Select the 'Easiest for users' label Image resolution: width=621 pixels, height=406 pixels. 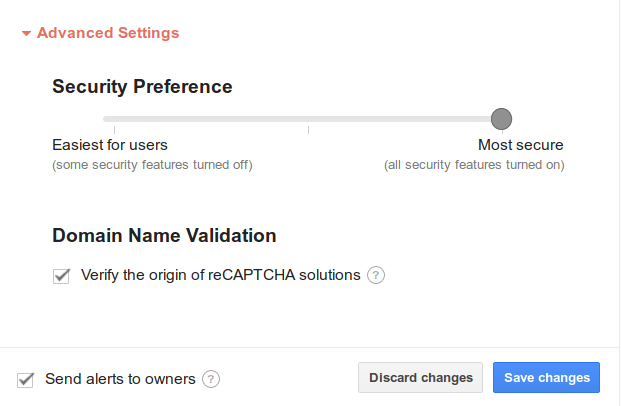coord(110,145)
